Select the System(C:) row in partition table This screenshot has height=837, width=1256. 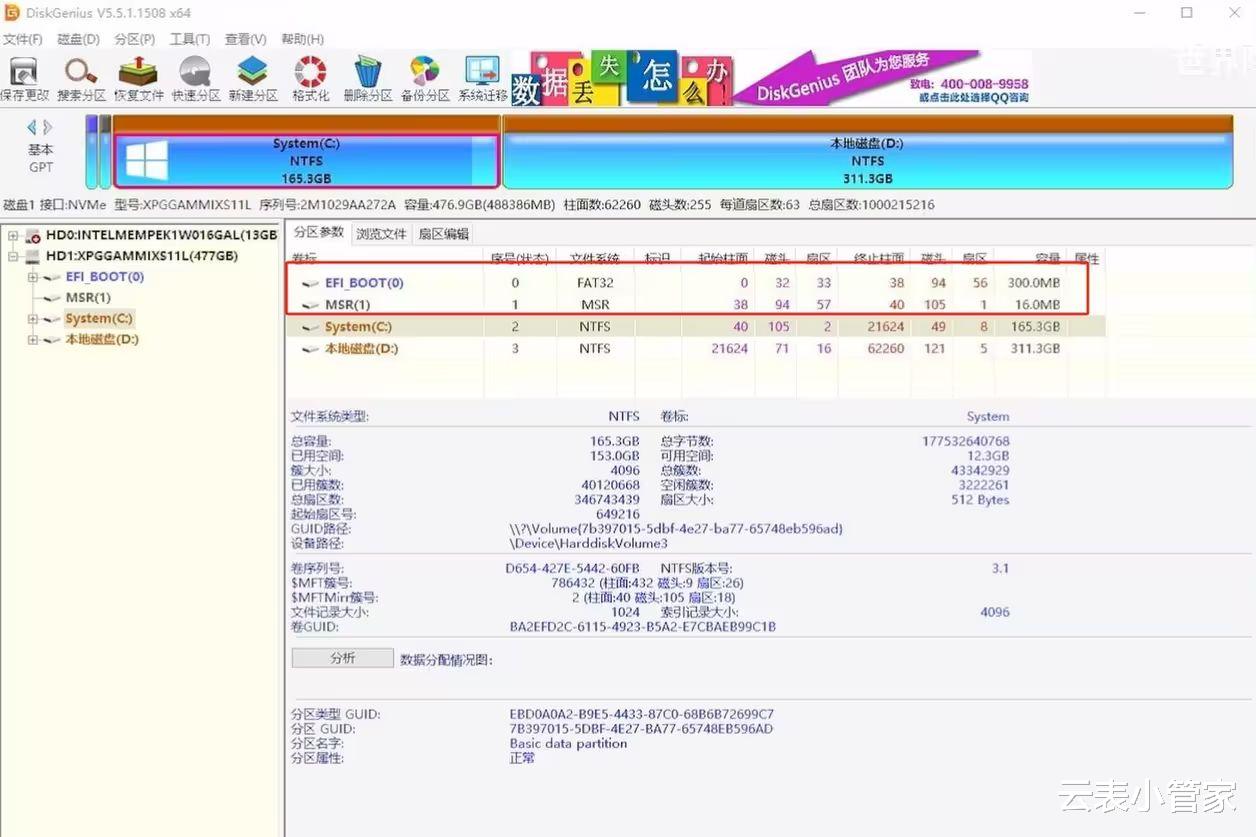click(695, 327)
